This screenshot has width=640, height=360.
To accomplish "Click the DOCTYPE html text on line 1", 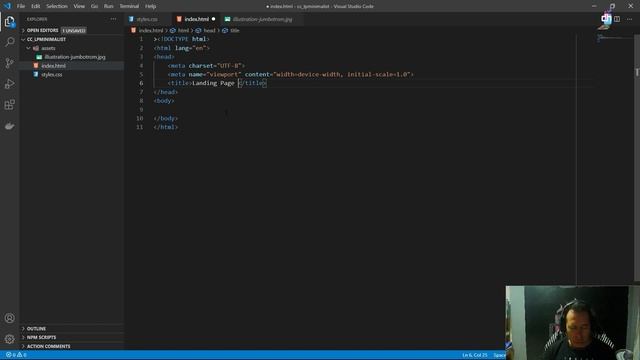I will coord(184,39).
